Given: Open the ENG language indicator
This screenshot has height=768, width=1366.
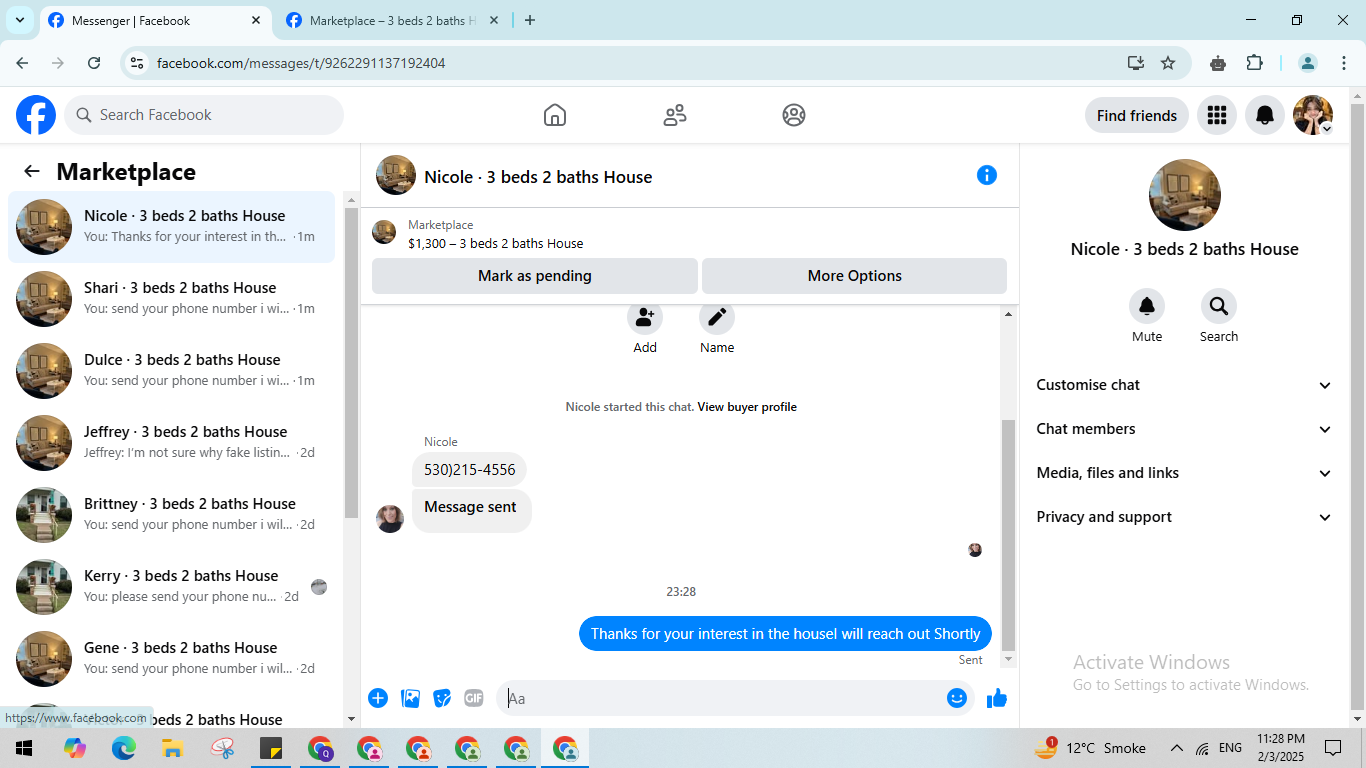Looking at the screenshot, I should (1230, 748).
